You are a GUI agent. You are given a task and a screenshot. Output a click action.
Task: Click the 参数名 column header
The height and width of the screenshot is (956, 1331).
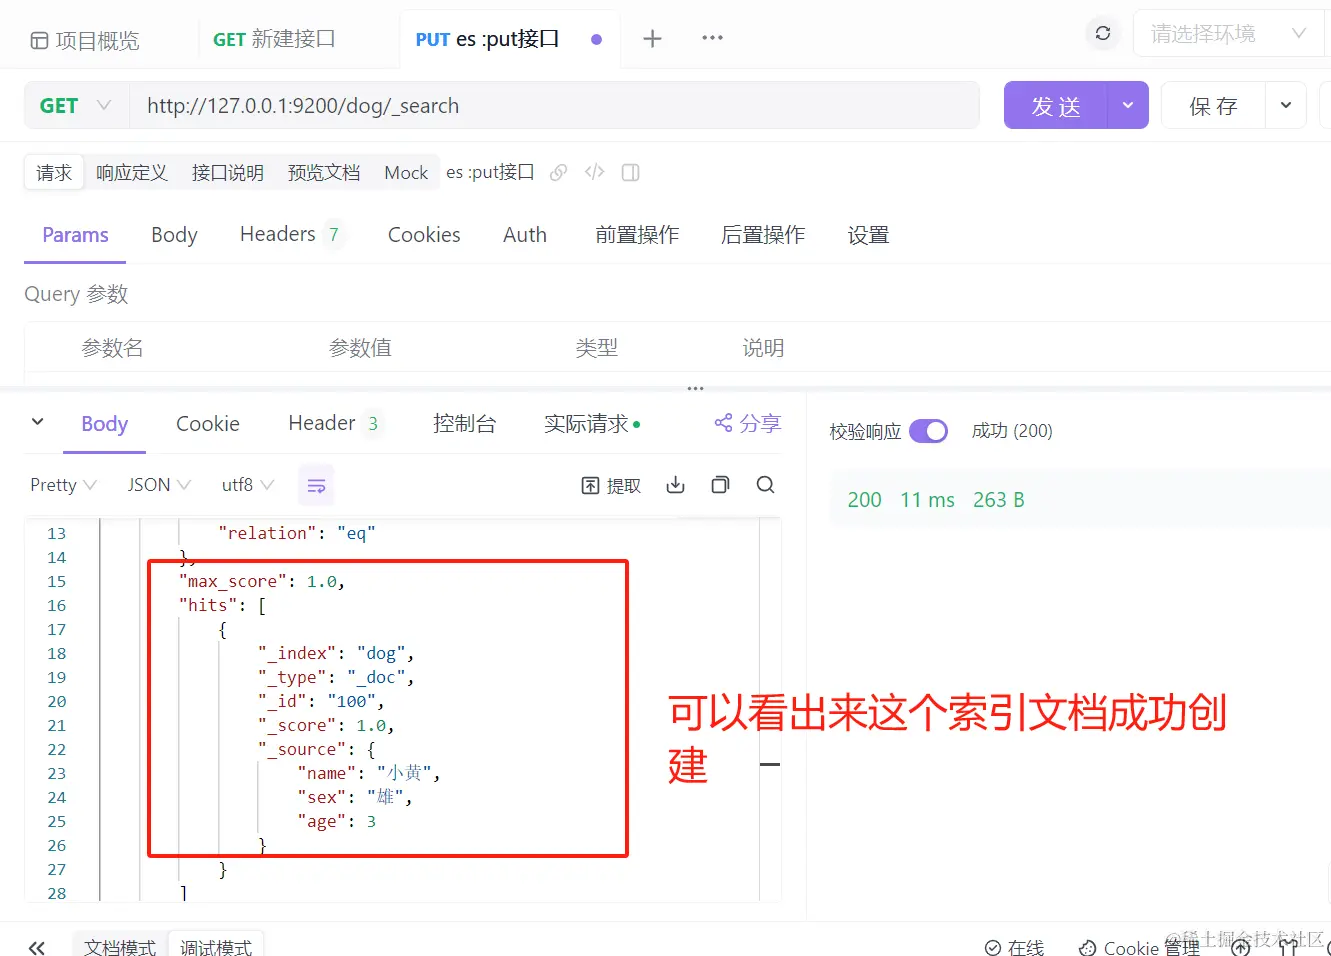(x=112, y=348)
